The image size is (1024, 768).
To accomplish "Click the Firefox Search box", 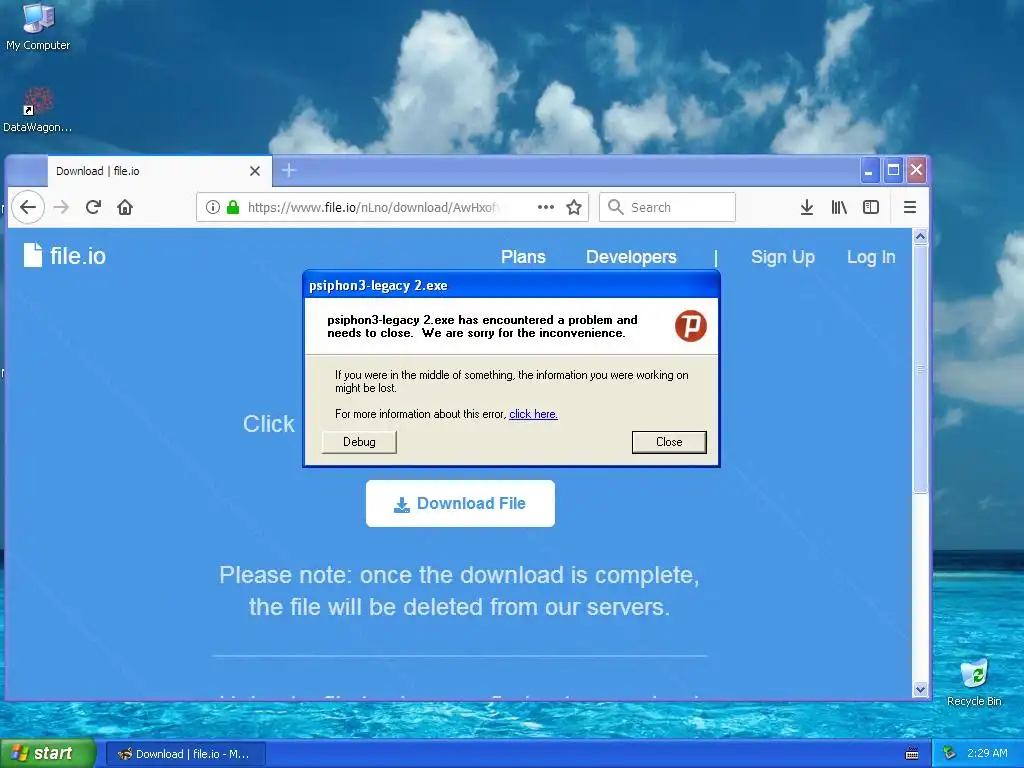I will [x=667, y=207].
